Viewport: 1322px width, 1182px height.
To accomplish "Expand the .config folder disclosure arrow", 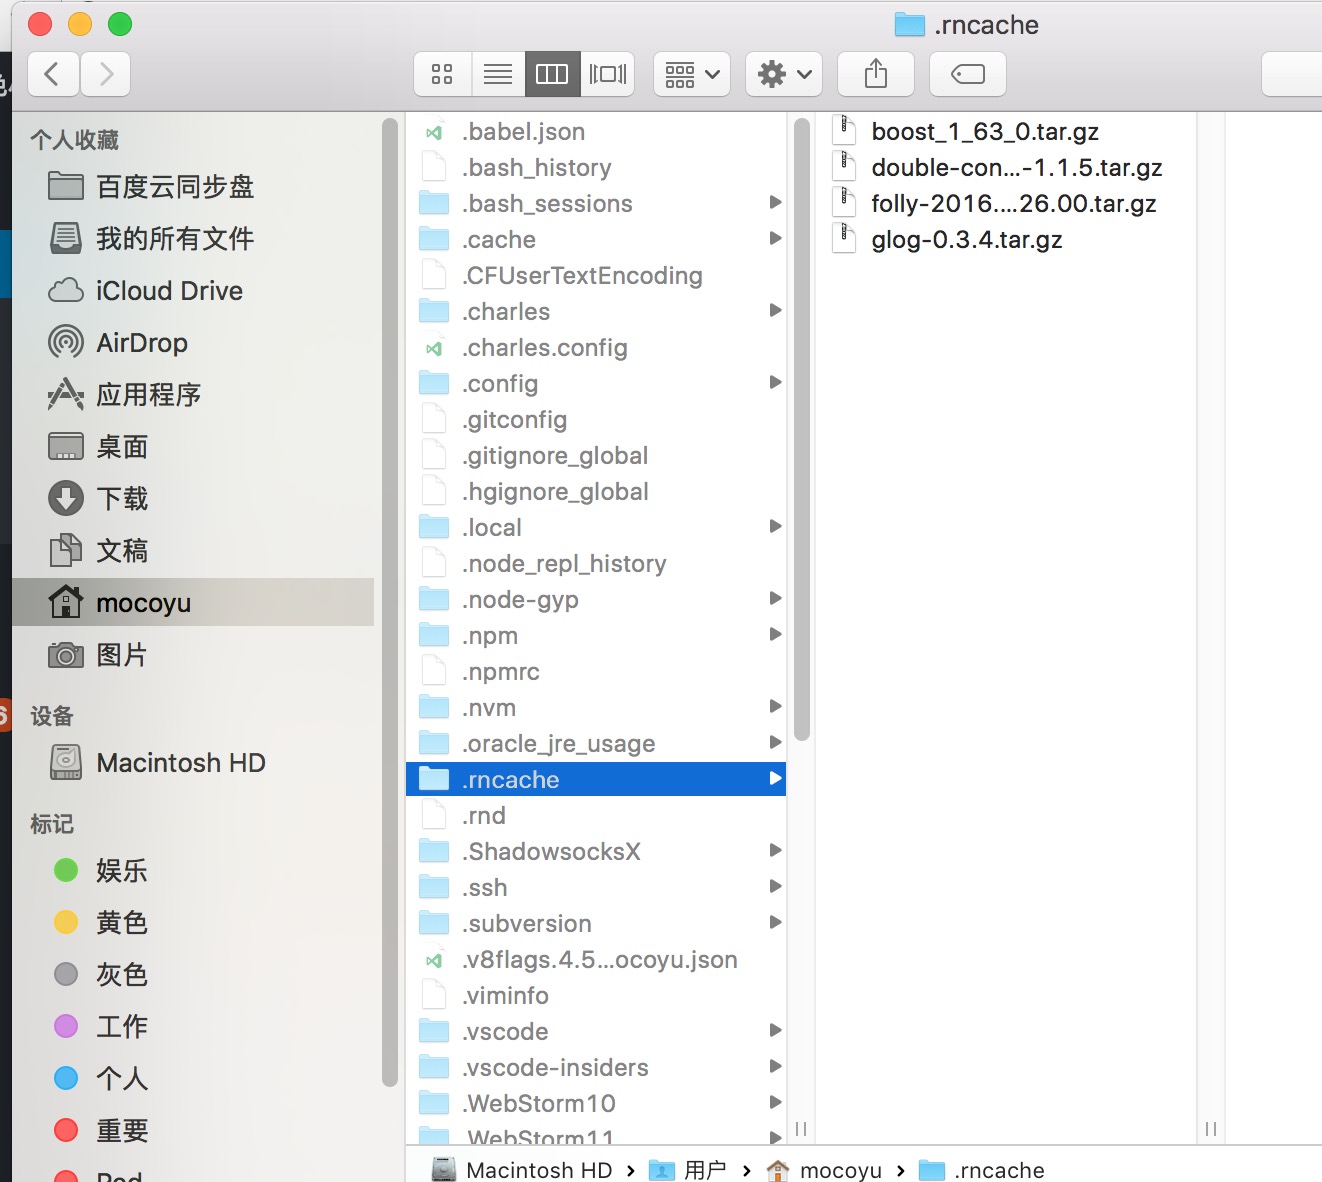I will click(x=775, y=382).
